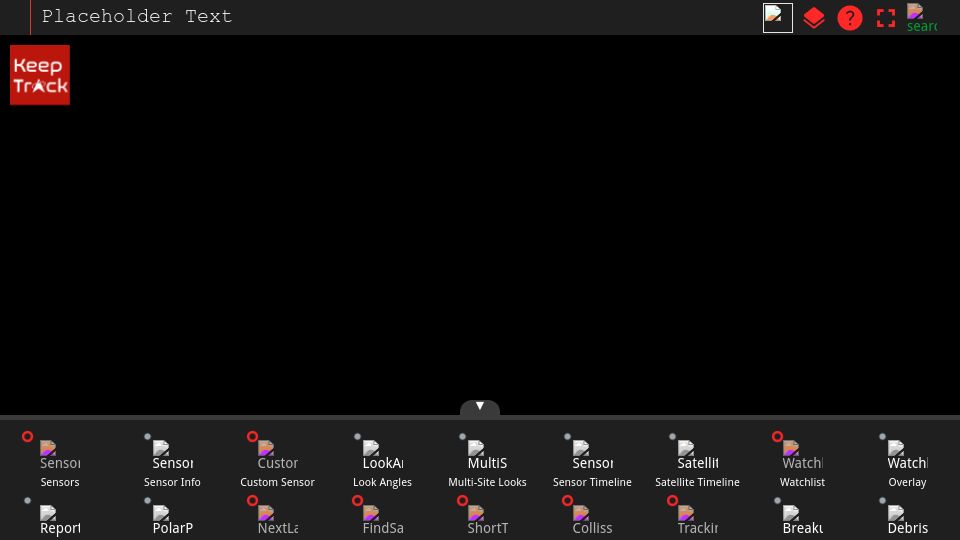Image resolution: width=960 pixels, height=540 pixels.
Task: Open the red help question-mark icon
Action: pyautogui.click(x=850, y=18)
